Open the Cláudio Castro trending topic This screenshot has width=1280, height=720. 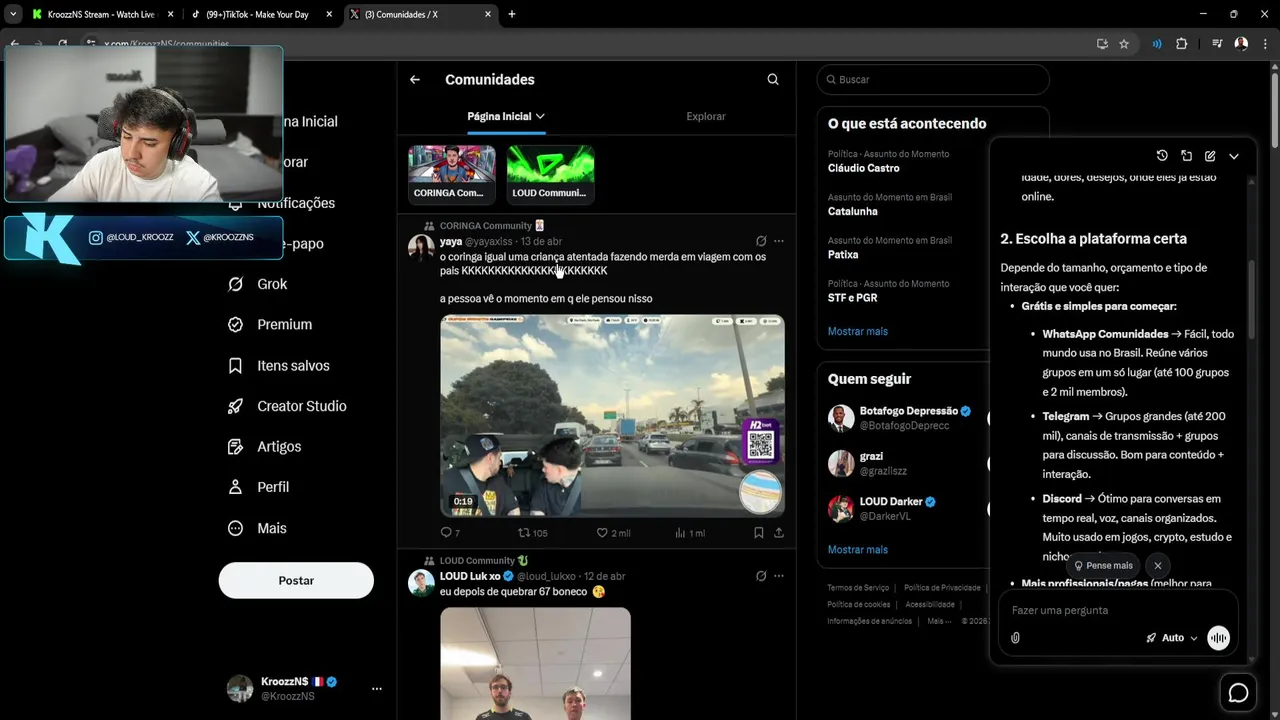(864, 168)
